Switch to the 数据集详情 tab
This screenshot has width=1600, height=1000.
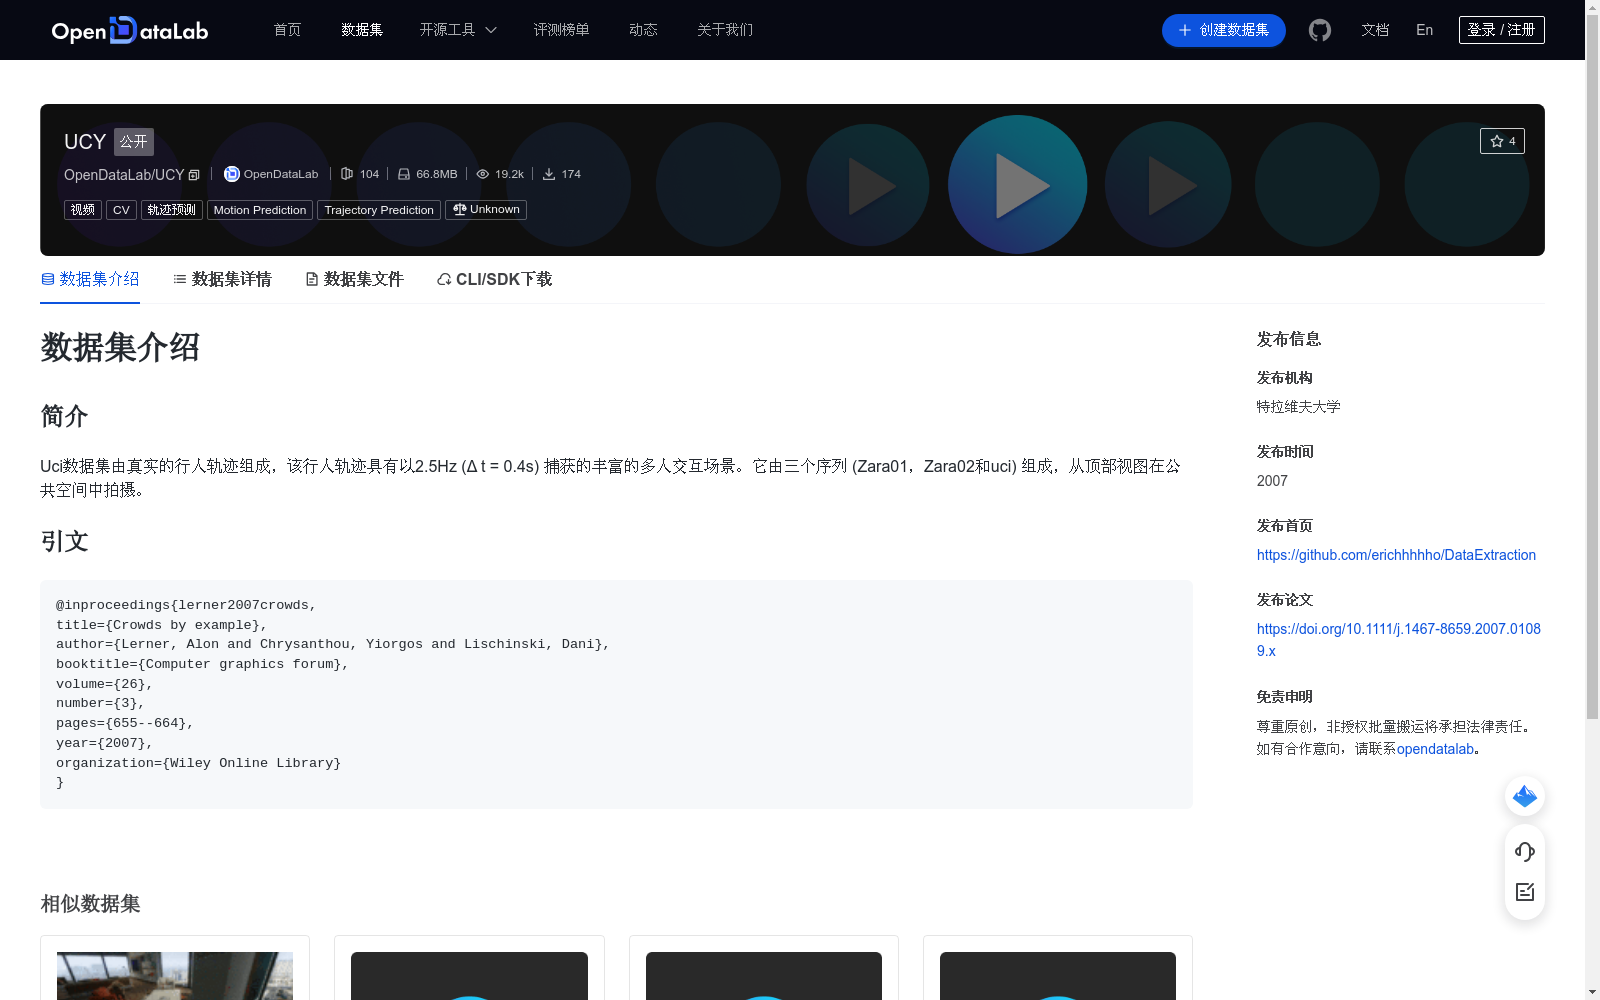pyautogui.click(x=222, y=279)
